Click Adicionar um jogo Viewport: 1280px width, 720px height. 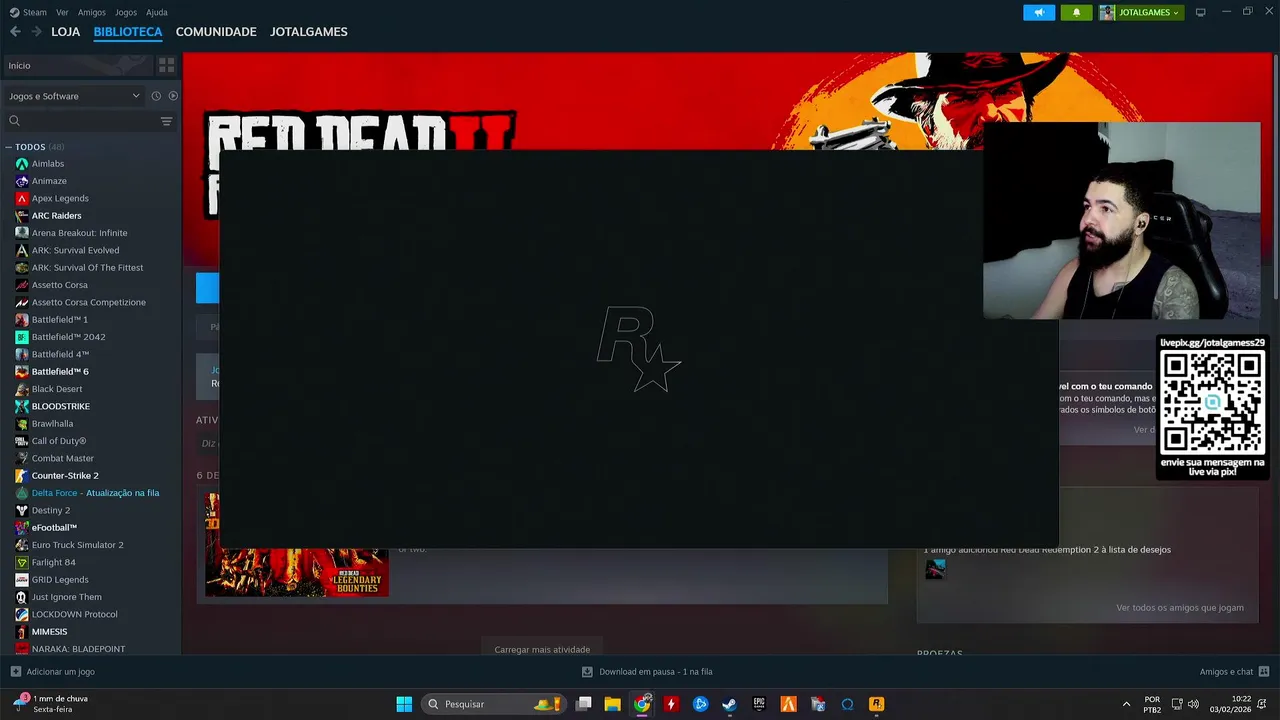(x=52, y=672)
